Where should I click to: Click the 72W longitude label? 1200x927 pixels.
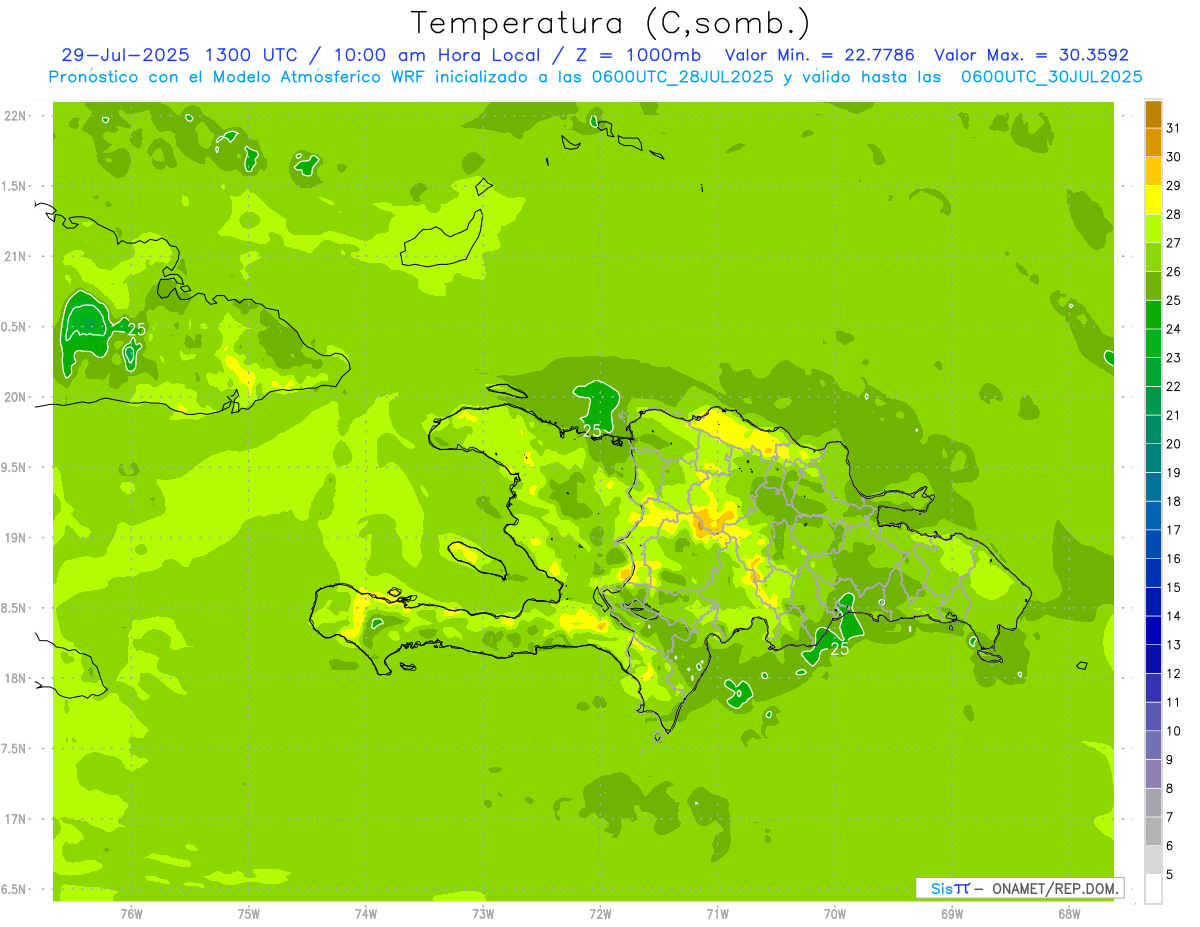click(600, 913)
